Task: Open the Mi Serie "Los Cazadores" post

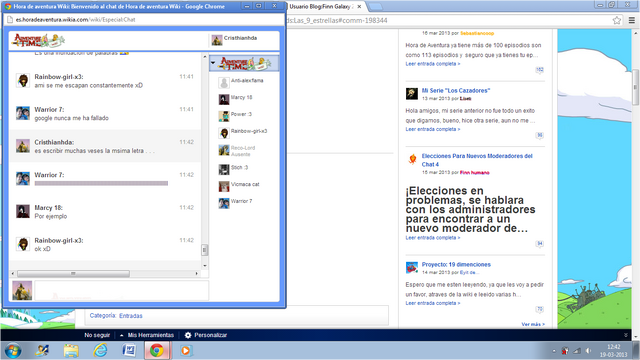Action: coord(456,91)
